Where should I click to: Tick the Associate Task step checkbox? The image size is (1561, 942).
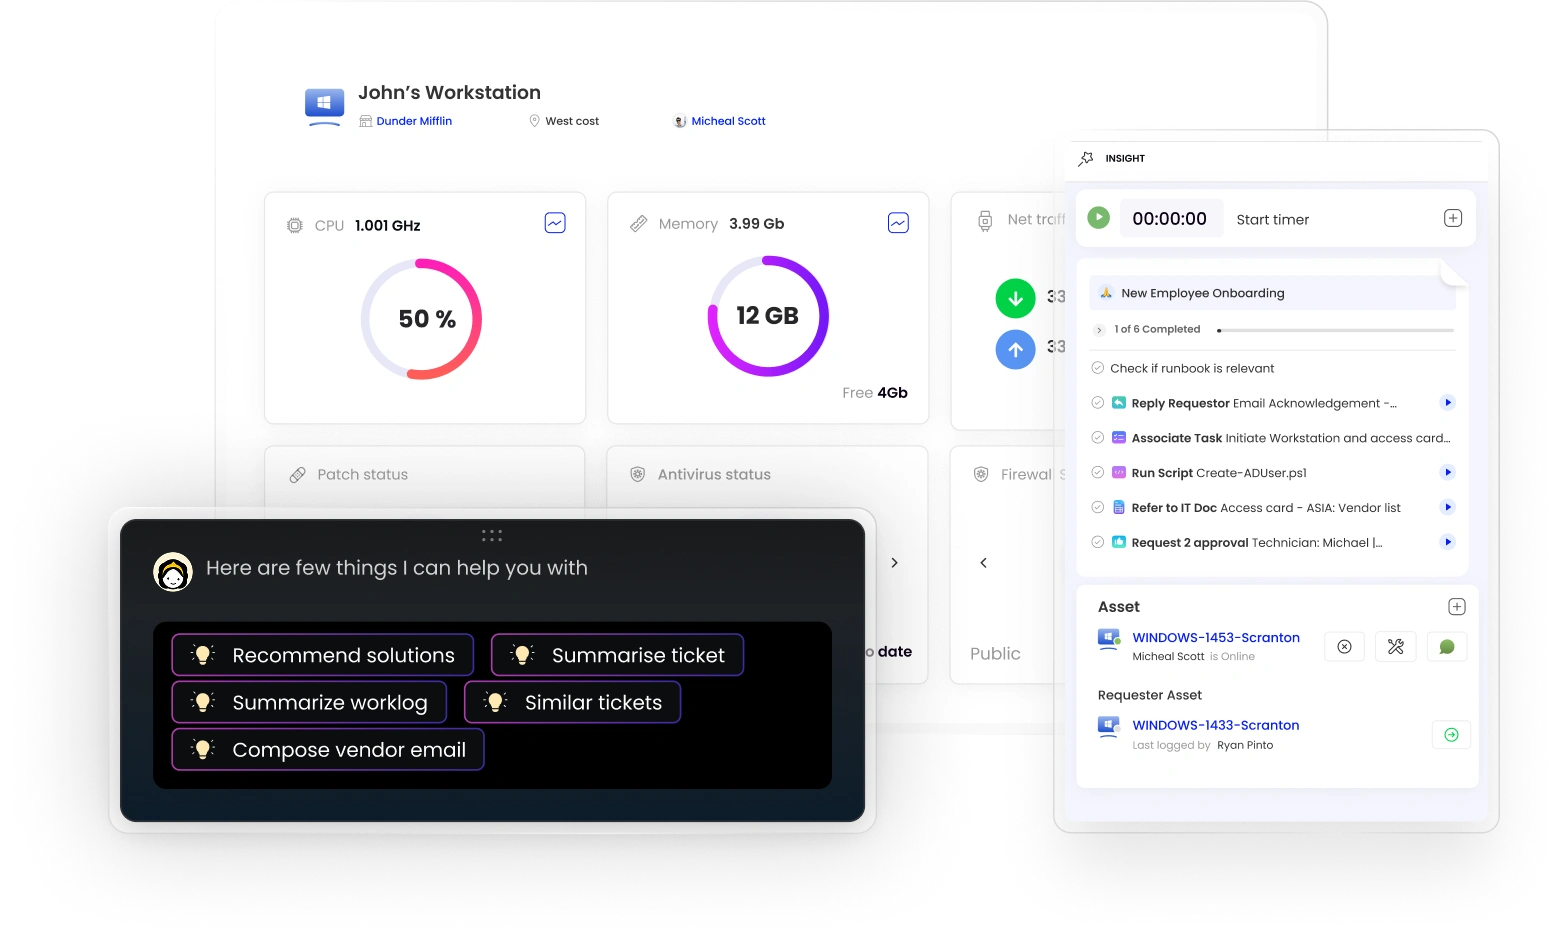[1098, 438]
